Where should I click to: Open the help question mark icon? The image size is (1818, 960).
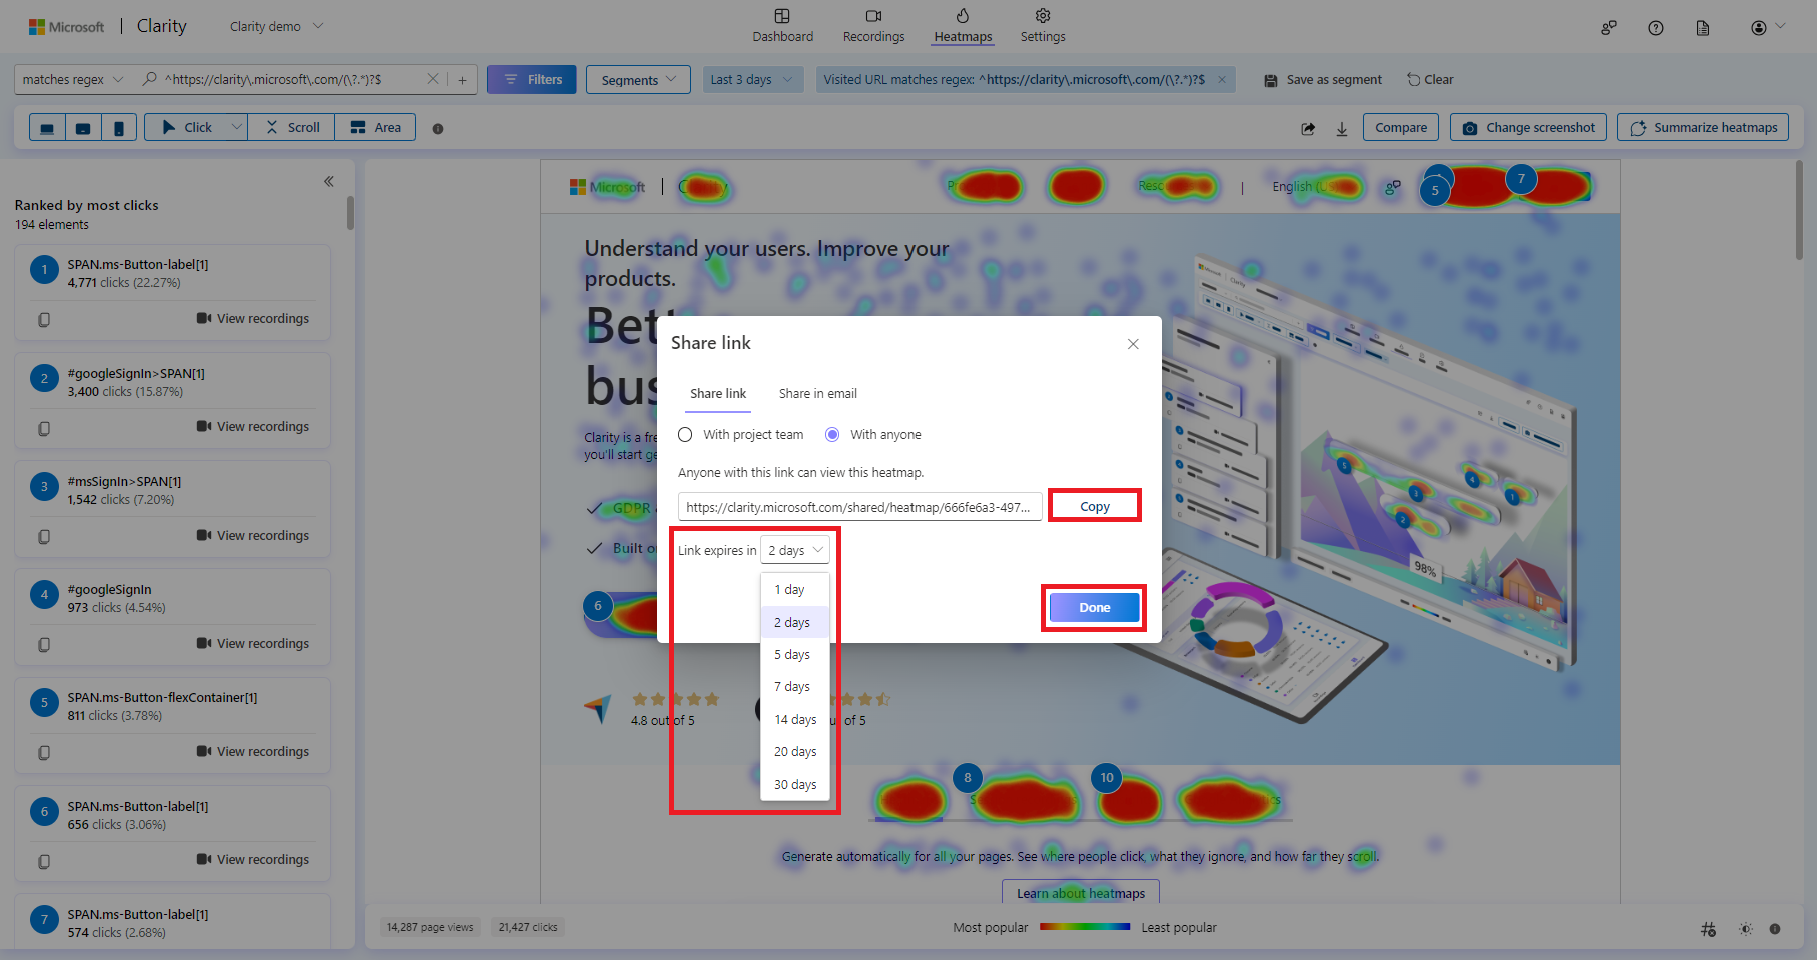pyautogui.click(x=1656, y=28)
